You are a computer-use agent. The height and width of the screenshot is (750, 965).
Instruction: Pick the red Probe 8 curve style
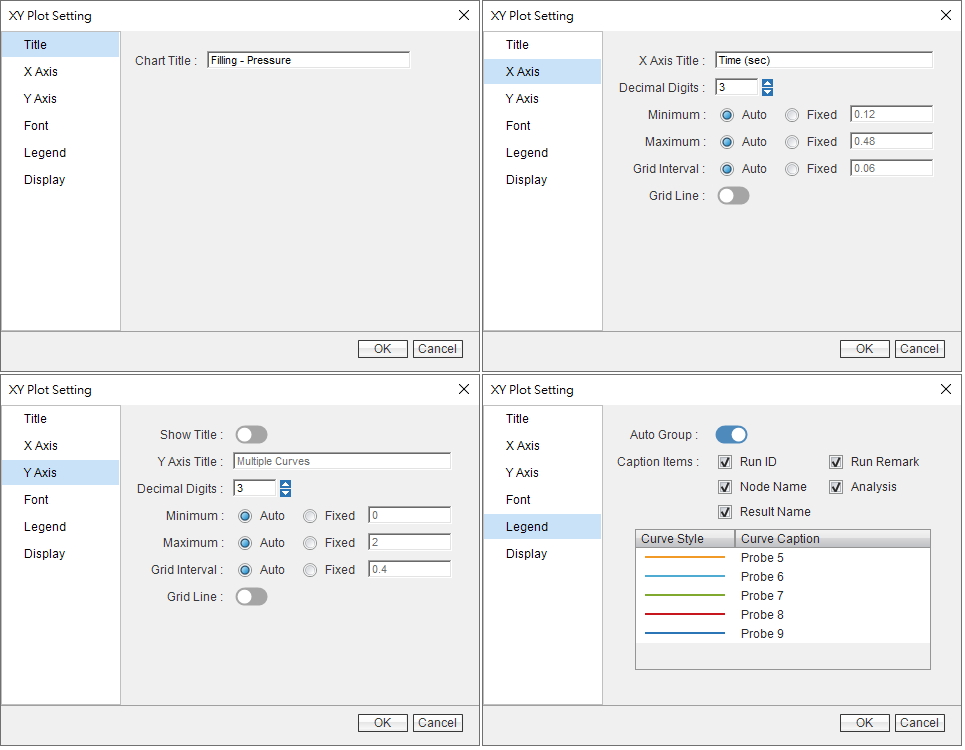tap(685, 615)
